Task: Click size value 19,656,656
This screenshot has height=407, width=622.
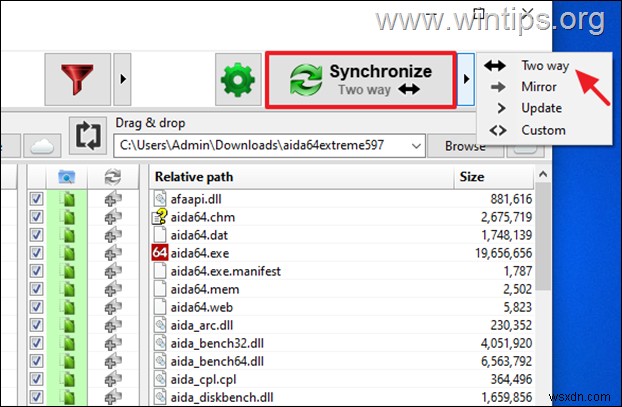Action: click(x=503, y=253)
